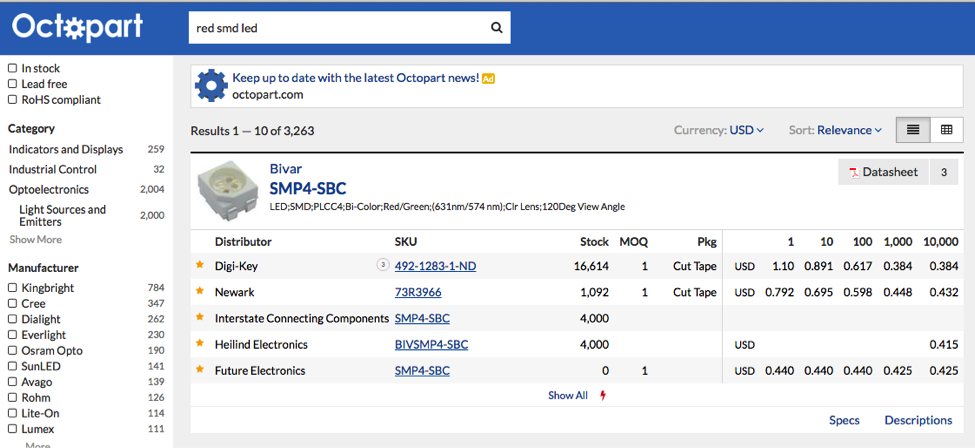Image resolution: width=975 pixels, height=448 pixels.
Task: Click star icon beside Future Electronics
Action: [200, 369]
